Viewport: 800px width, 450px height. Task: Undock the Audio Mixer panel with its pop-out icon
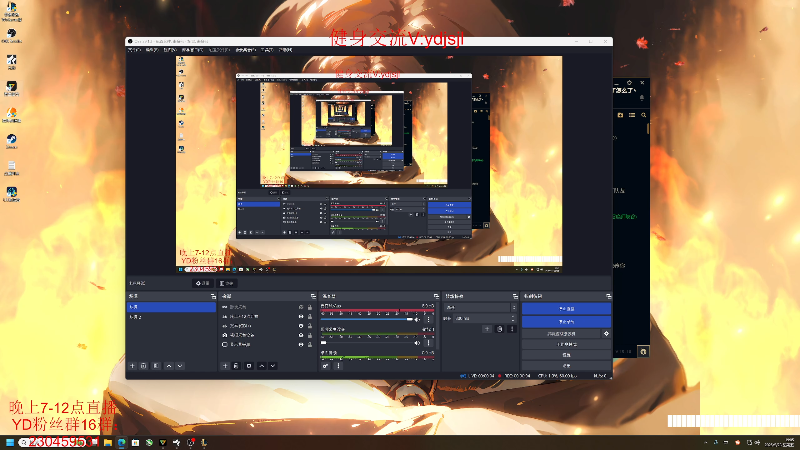(x=436, y=296)
